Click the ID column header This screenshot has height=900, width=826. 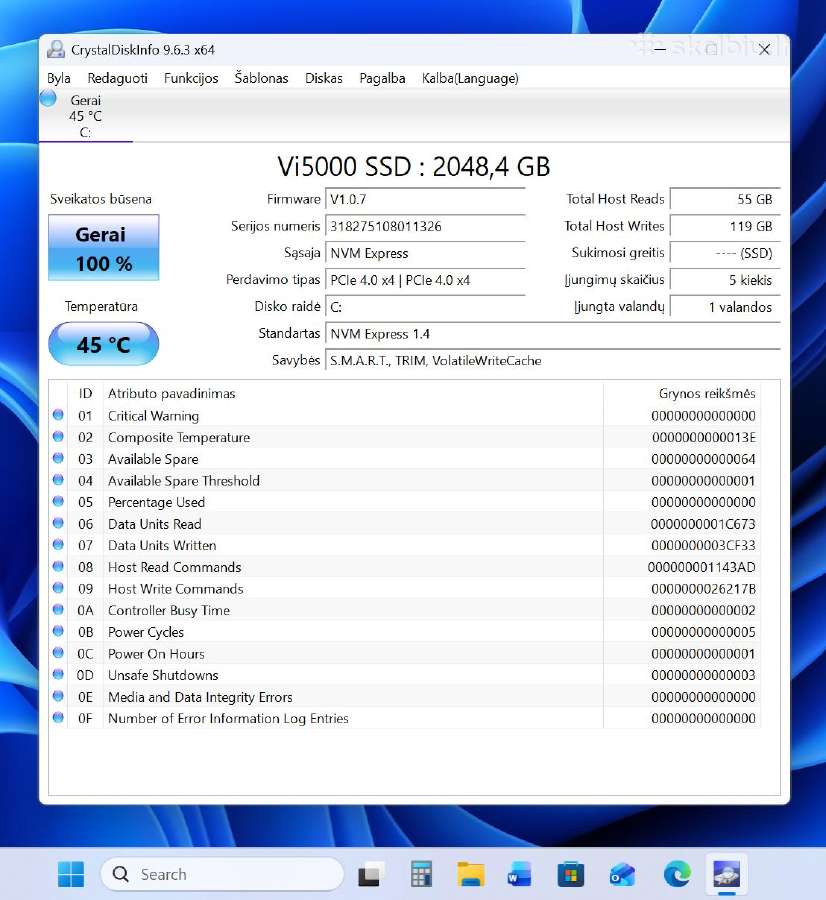point(85,393)
